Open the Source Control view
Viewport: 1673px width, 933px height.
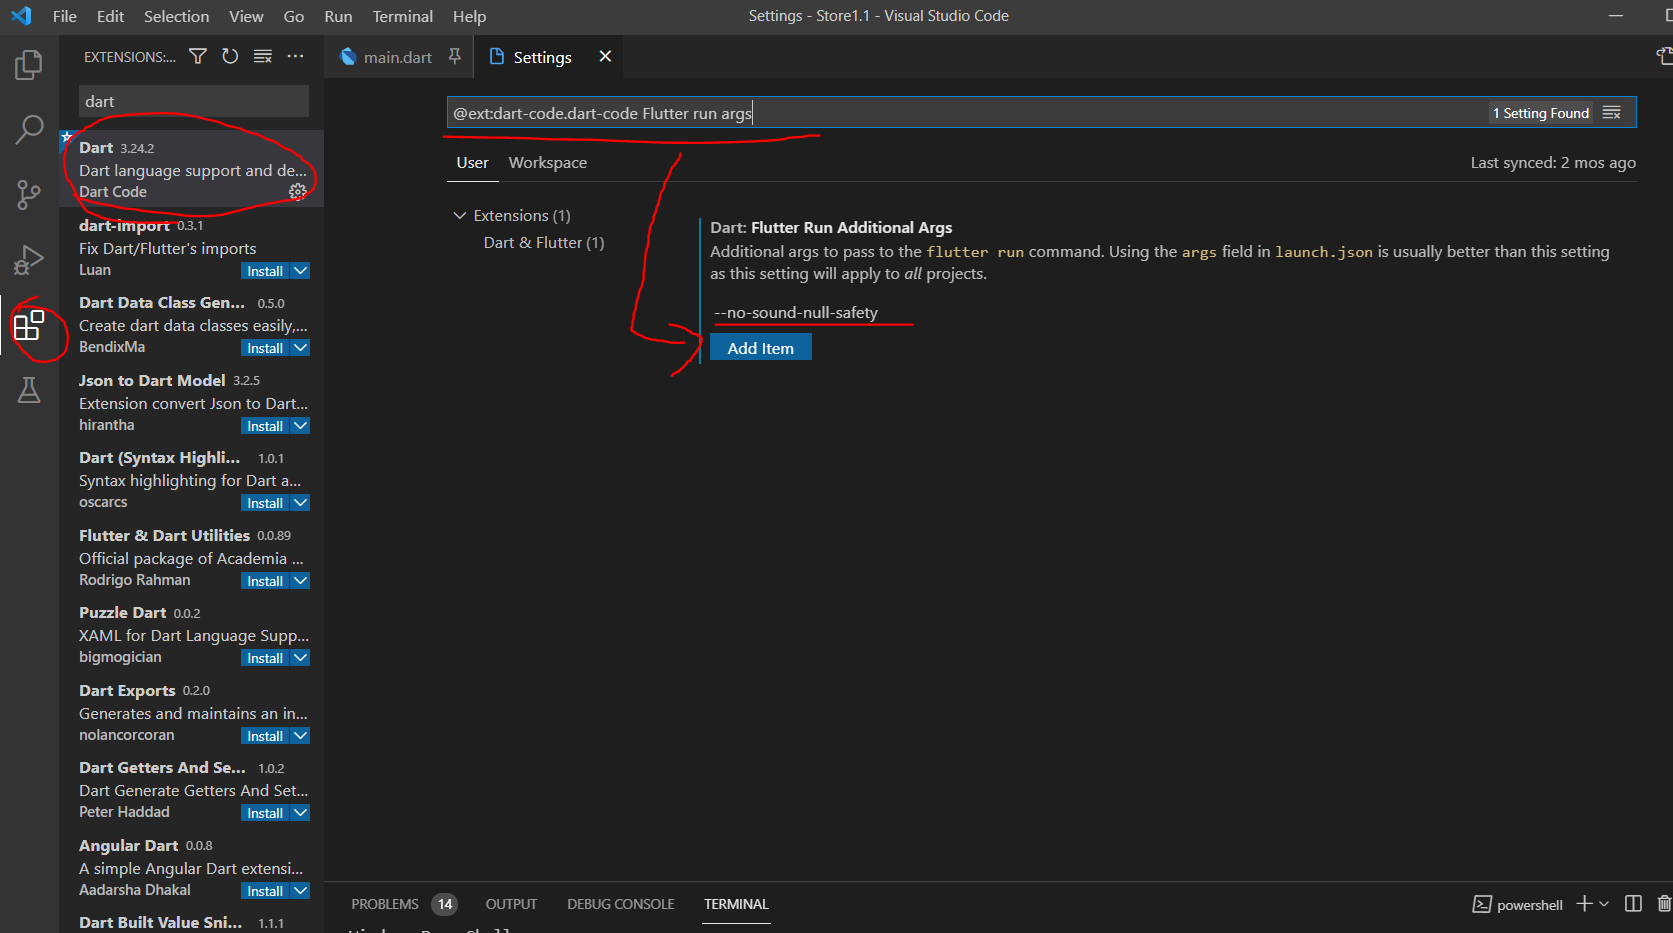click(29, 194)
